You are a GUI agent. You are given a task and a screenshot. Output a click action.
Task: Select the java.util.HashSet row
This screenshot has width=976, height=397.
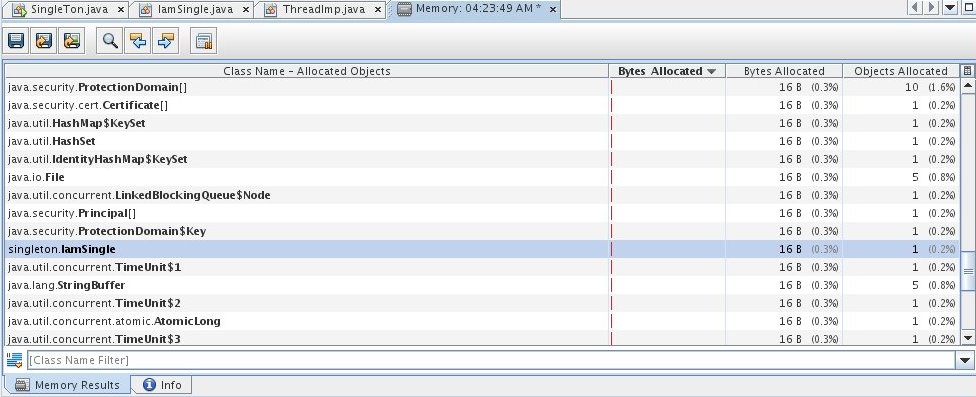(x=482, y=141)
